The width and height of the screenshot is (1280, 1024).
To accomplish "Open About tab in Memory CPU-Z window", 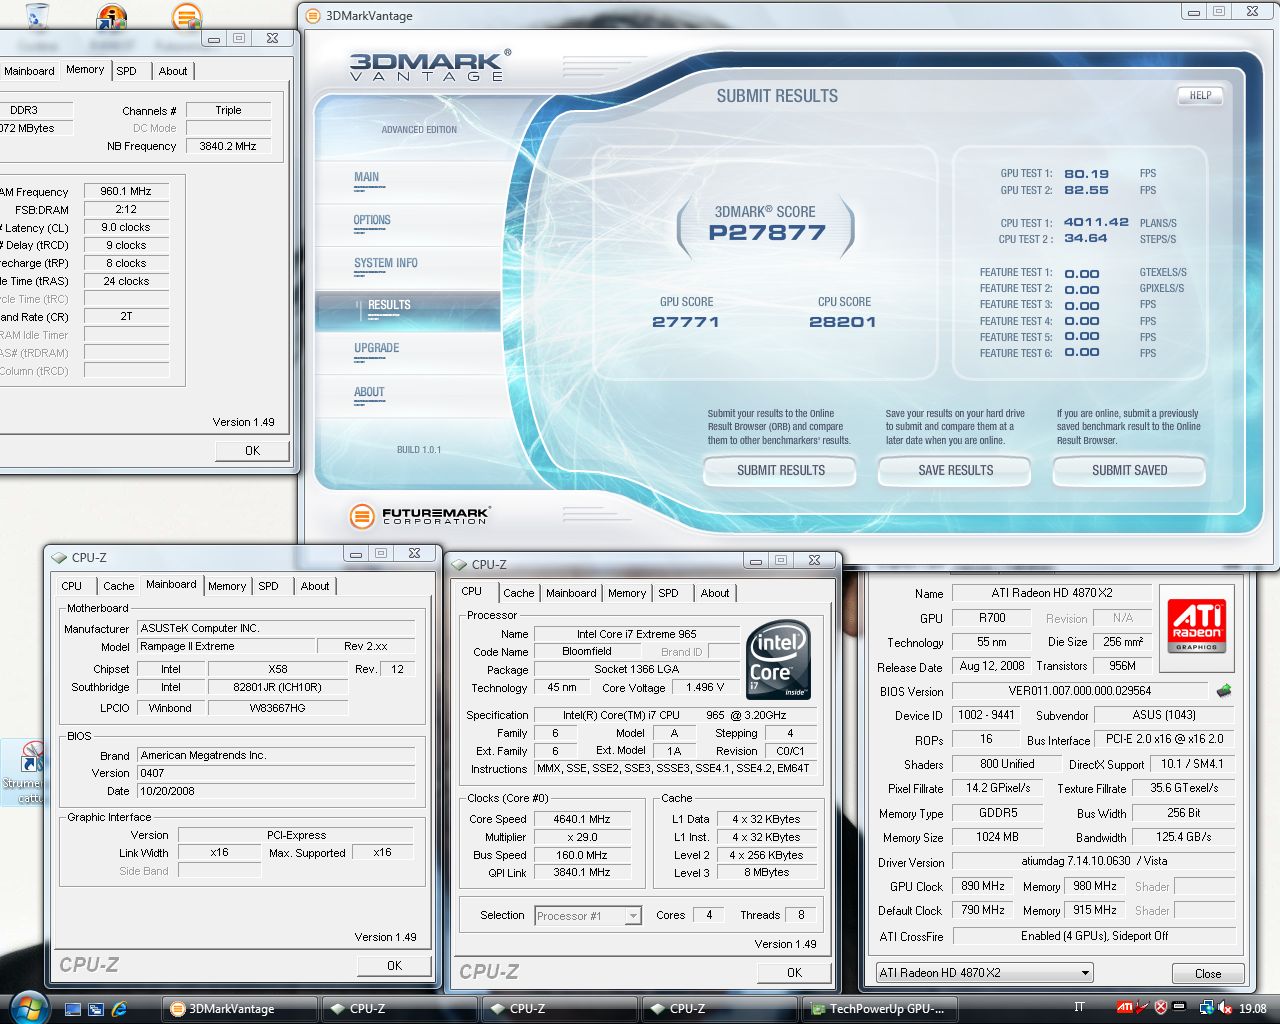I will (173, 71).
